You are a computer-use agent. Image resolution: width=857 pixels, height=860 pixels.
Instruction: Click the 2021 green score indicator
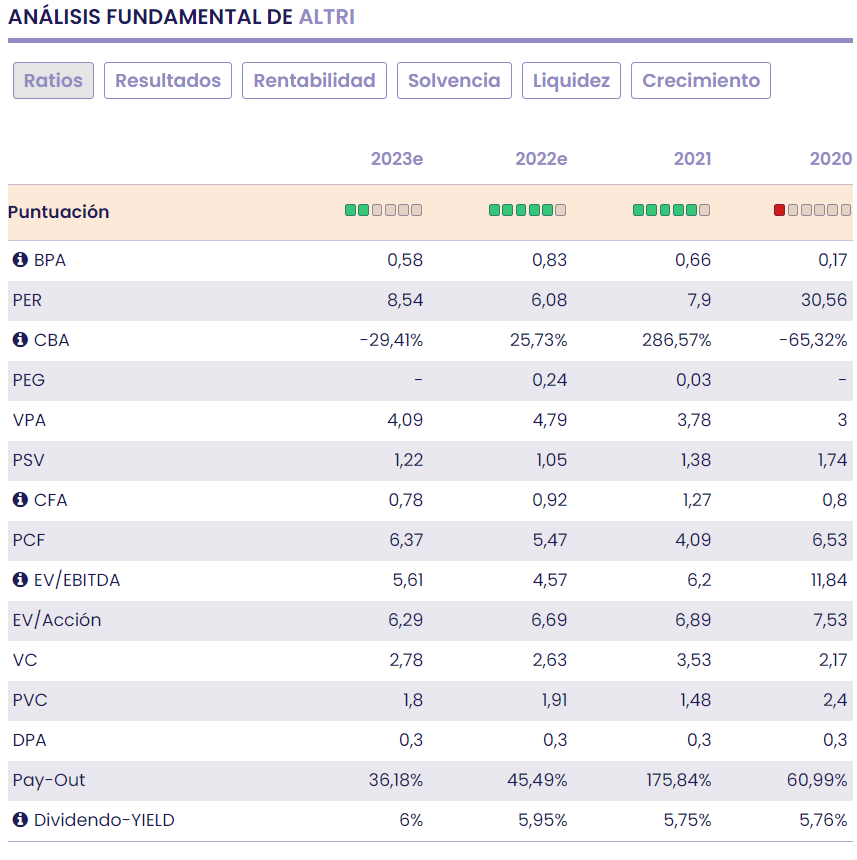pyautogui.click(x=671, y=210)
